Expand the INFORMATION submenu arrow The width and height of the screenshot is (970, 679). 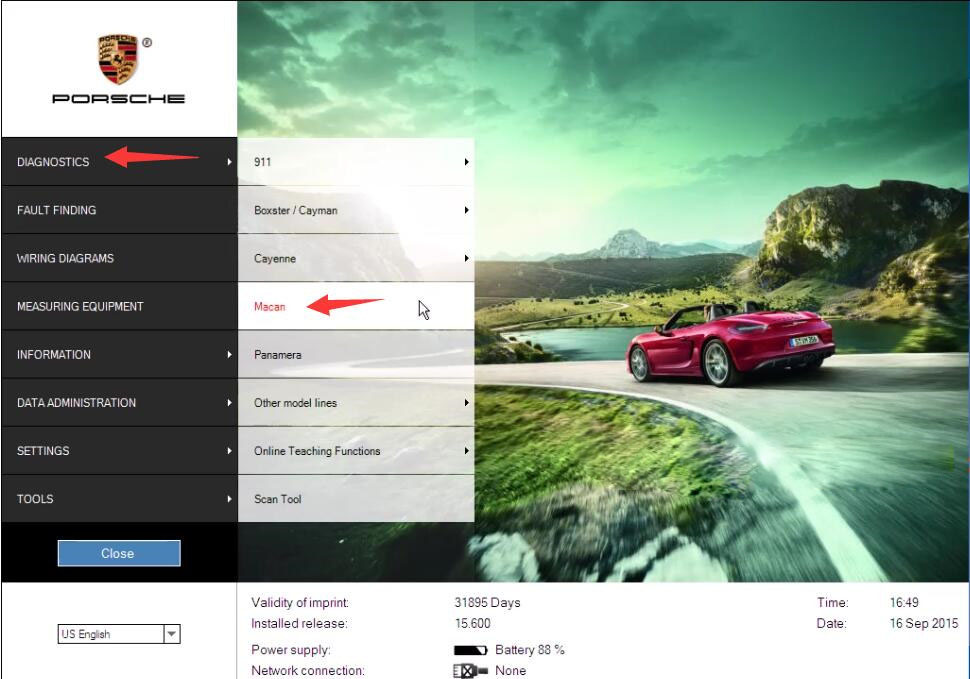tap(229, 355)
